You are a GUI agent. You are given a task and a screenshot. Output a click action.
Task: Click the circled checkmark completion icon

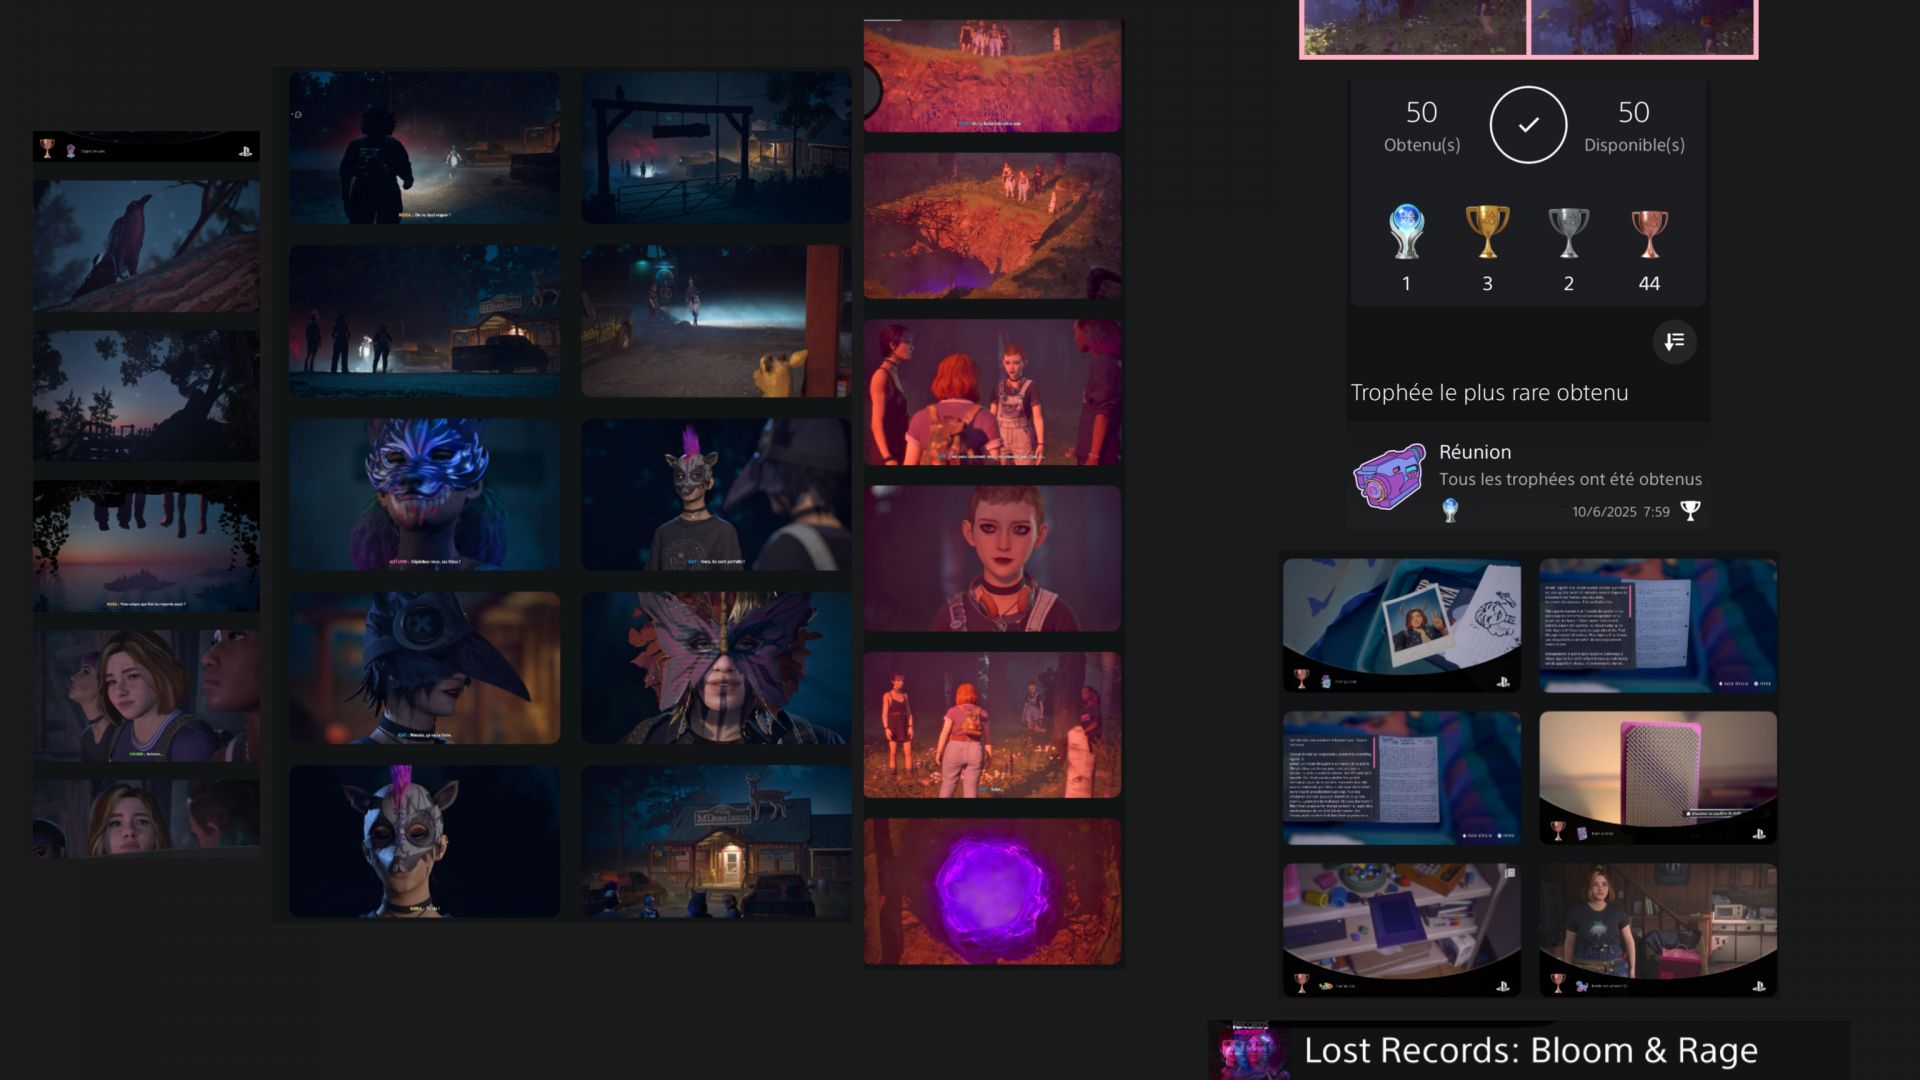coord(1528,125)
